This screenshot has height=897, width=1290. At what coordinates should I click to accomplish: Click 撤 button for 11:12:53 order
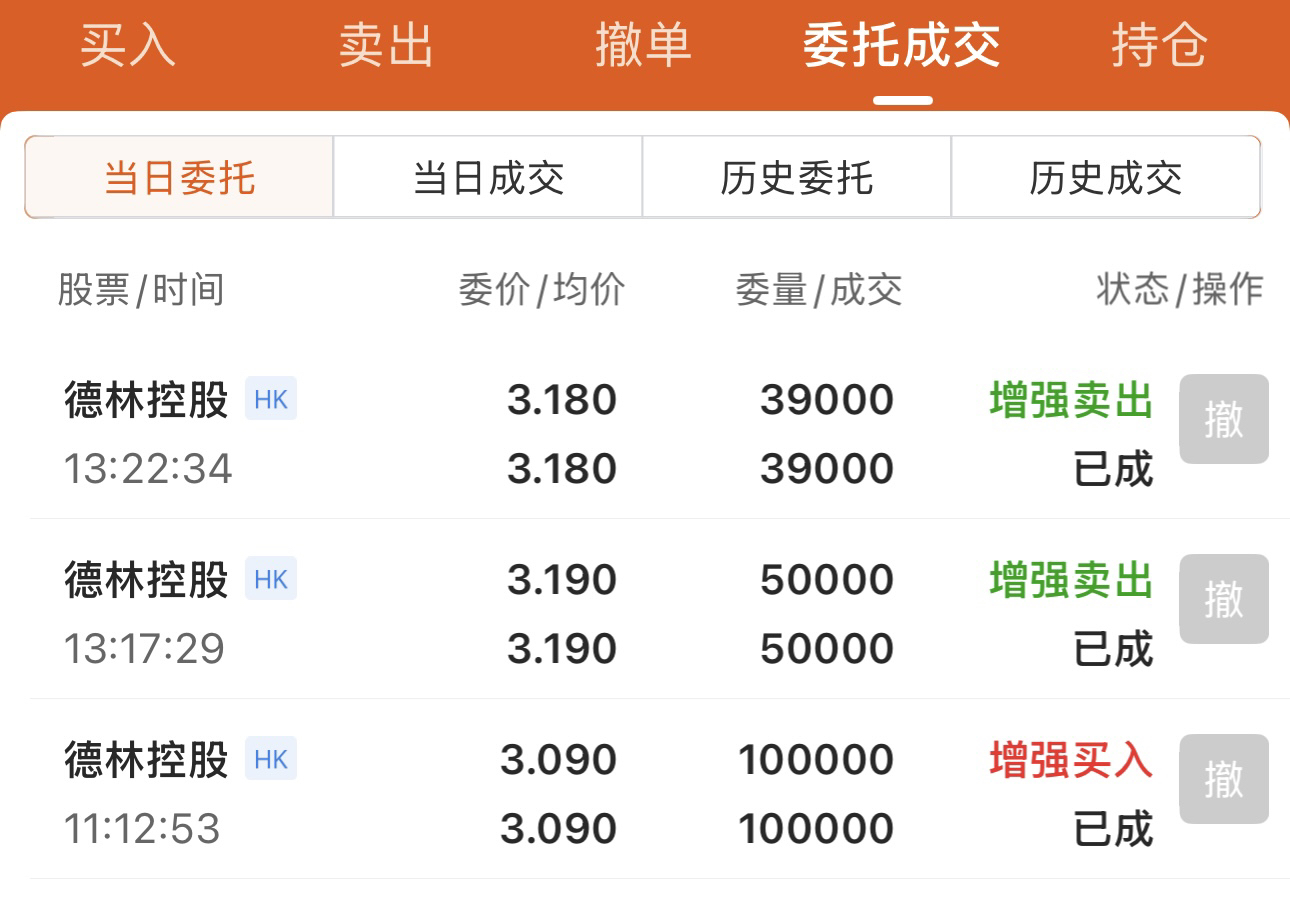[1224, 779]
